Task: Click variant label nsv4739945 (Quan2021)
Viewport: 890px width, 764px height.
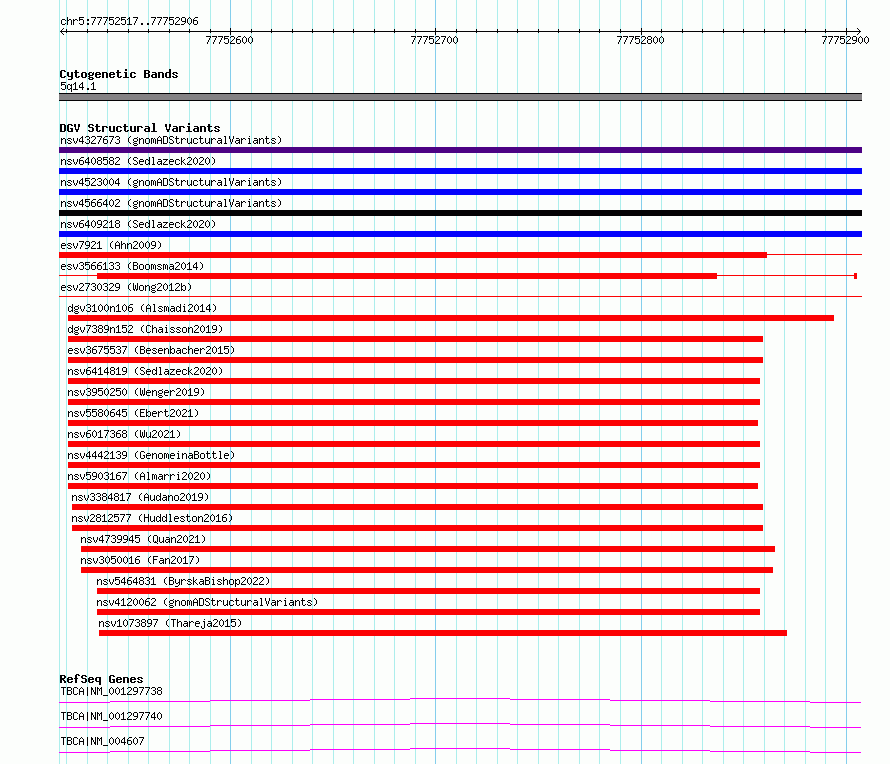Action: pyautogui.click(x=143, y=539)
